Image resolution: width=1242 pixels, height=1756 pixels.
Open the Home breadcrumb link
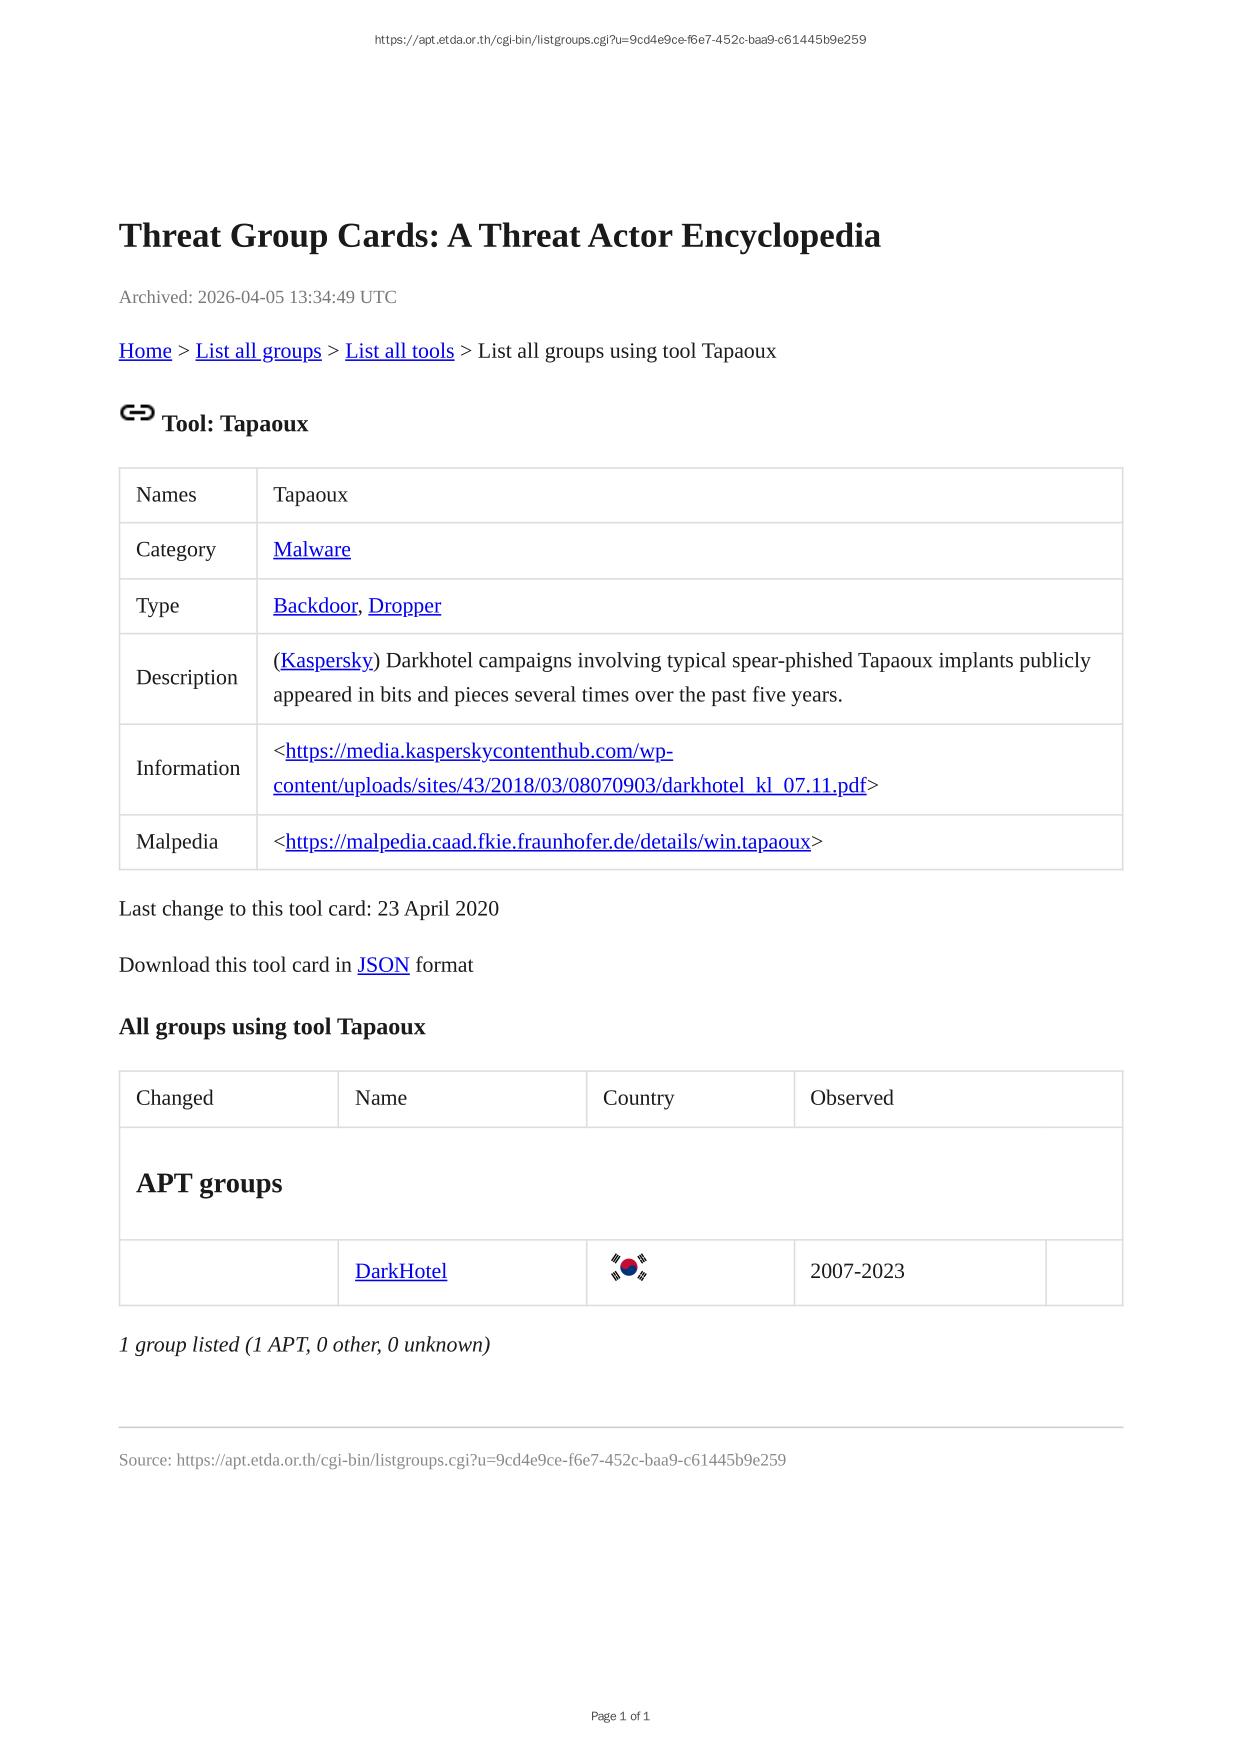(x=145, y=351)
